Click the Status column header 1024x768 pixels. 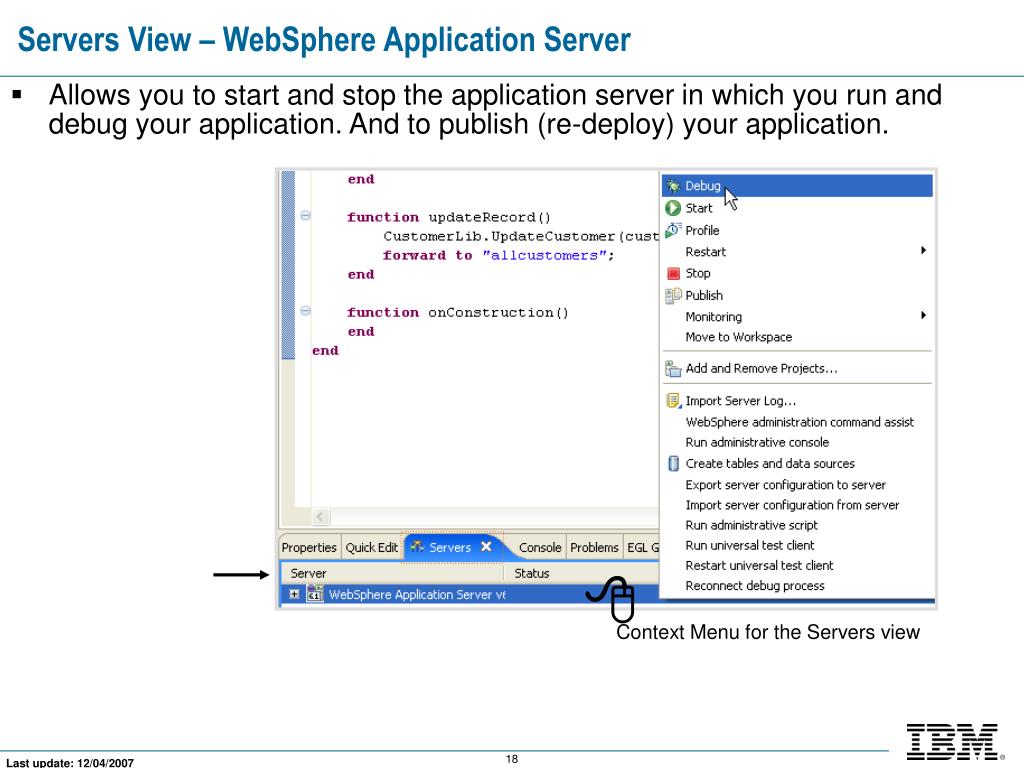[x=583, y=573]
